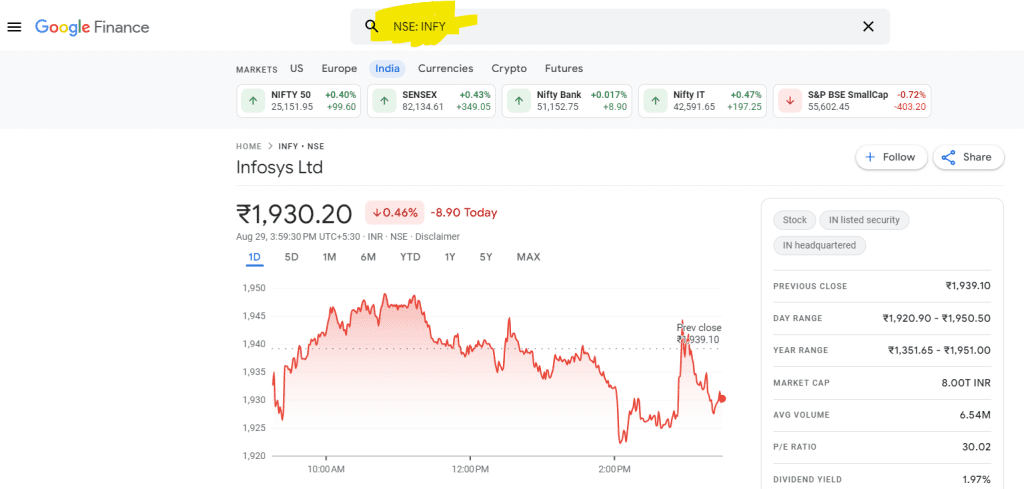Click the IN listed security tag
The image size is (1024, 489).
(x=864, y=220)
